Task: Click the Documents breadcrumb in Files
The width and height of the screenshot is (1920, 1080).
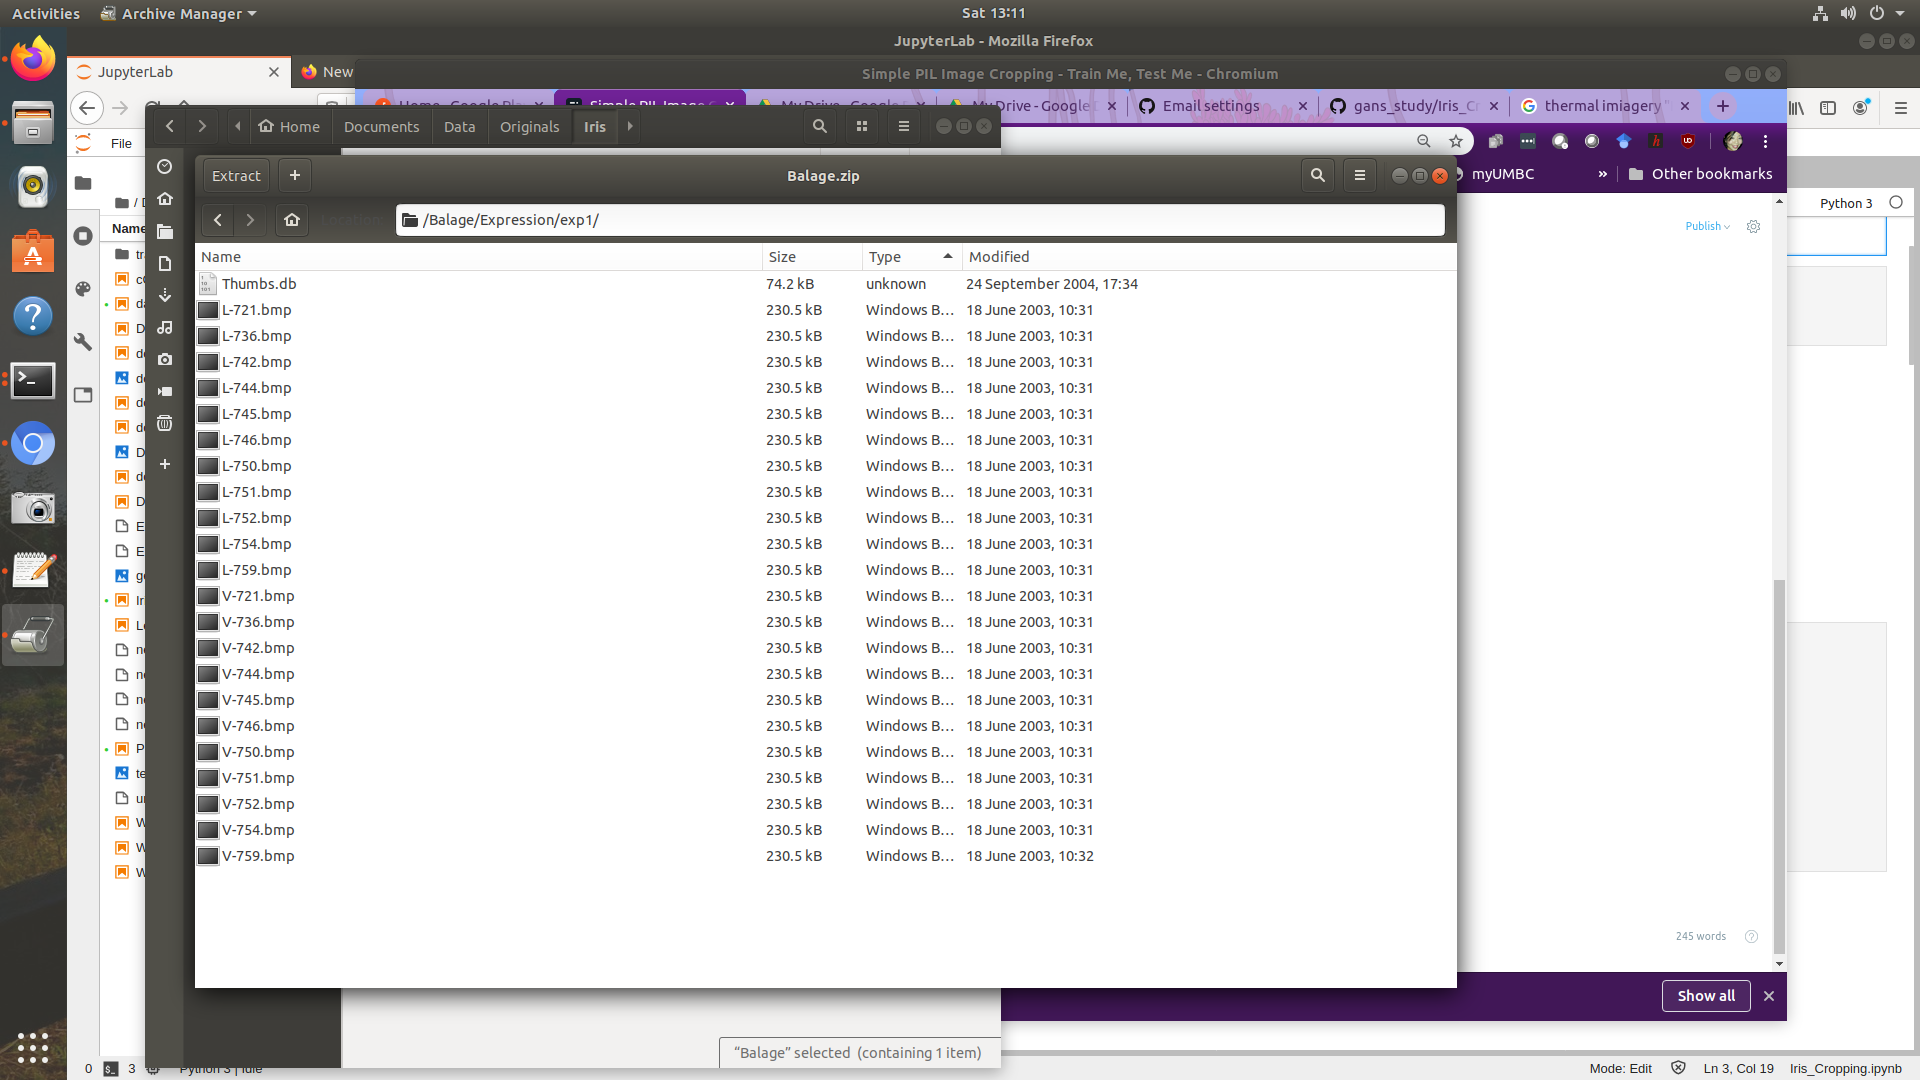Action: 381,127
